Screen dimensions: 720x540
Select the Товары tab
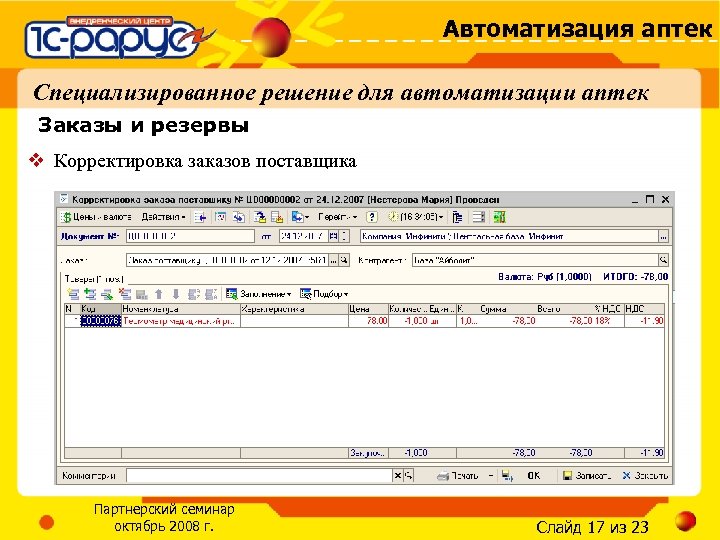click(94, 279)
